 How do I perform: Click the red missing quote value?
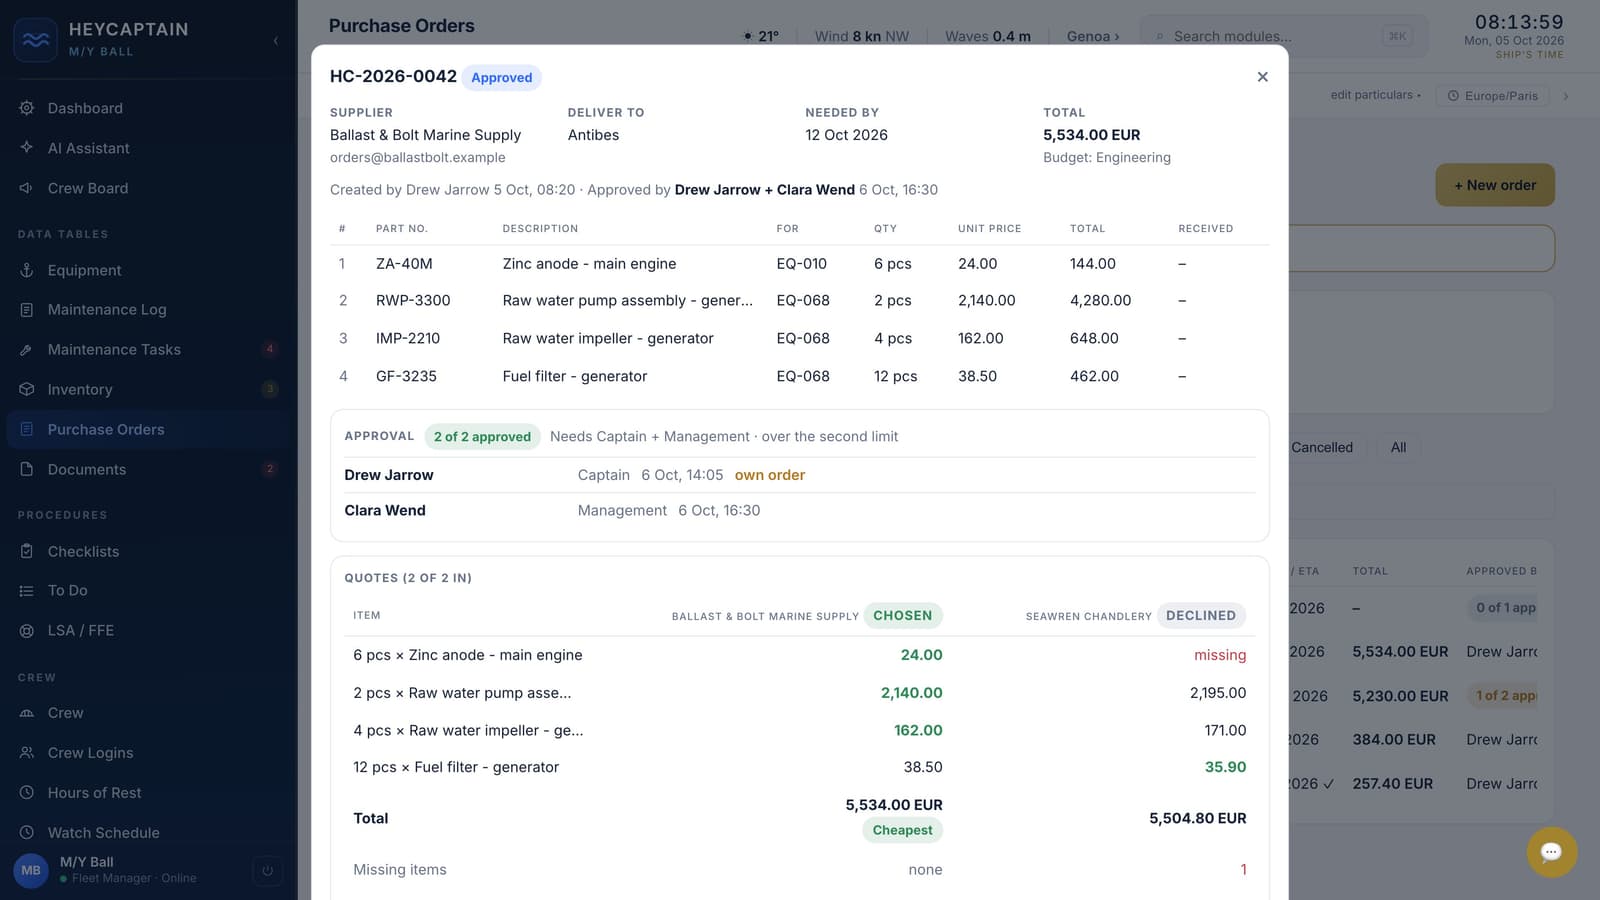1220,655
